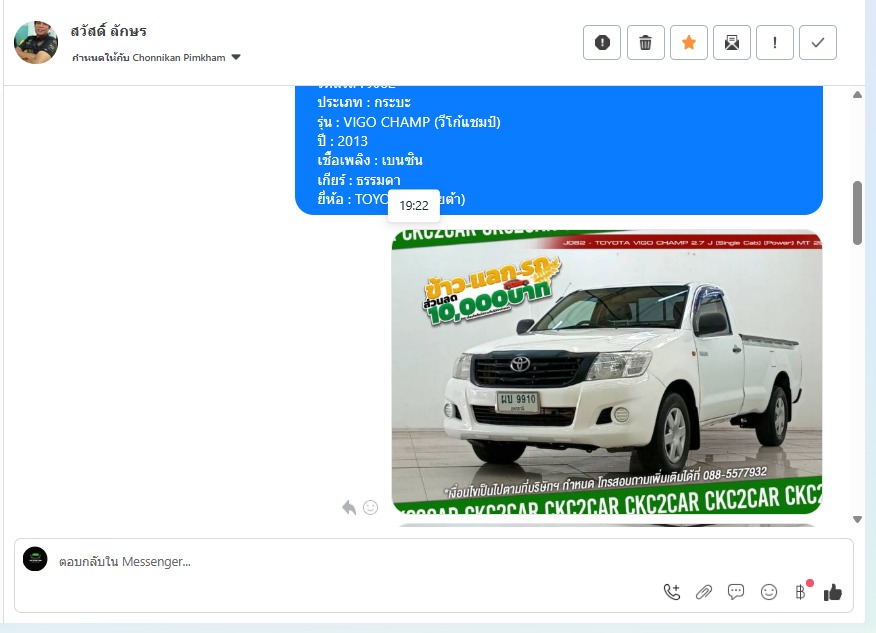Image resolution: width=876 pixels, height=633 pixels.
Task: Click the line 'เกียร์ : ธรรมดา' in message
Action: pos(359,180)
